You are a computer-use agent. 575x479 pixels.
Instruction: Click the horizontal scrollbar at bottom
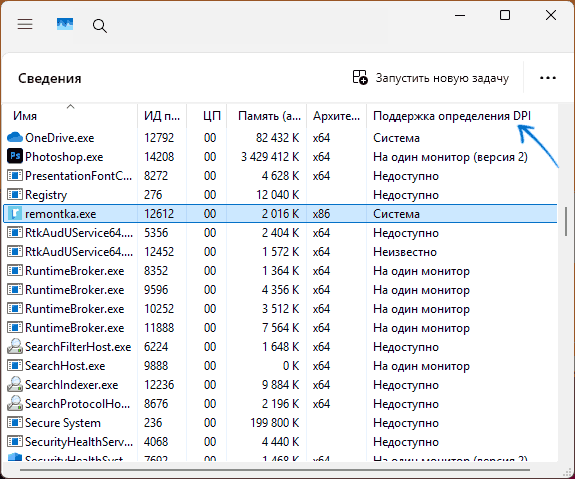click(x=275, y=470)
